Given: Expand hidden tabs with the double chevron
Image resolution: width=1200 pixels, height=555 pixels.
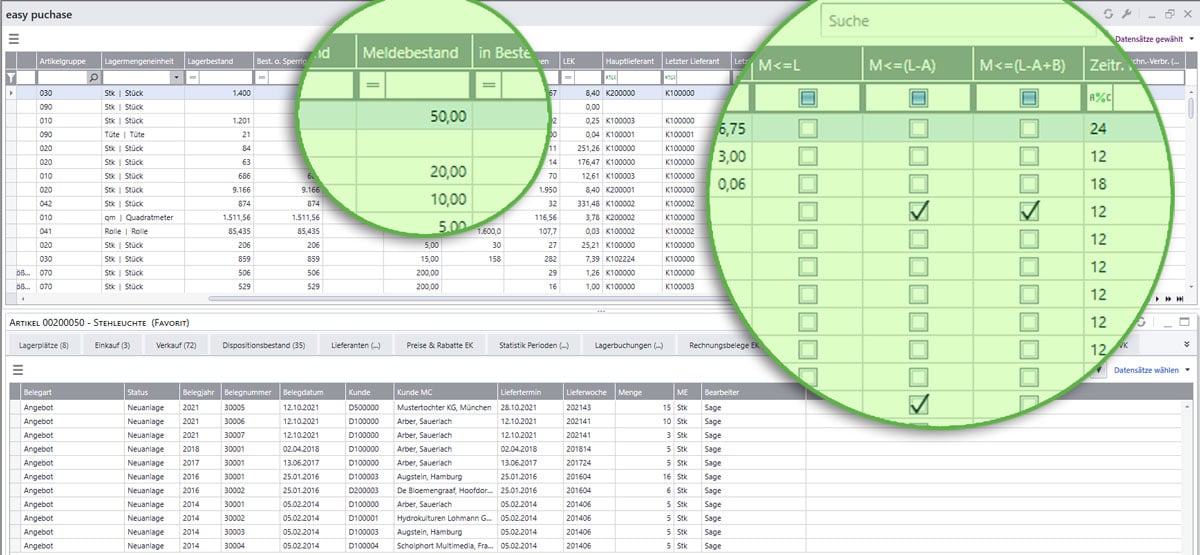Looking at the screenshot, I should 1187,344.
